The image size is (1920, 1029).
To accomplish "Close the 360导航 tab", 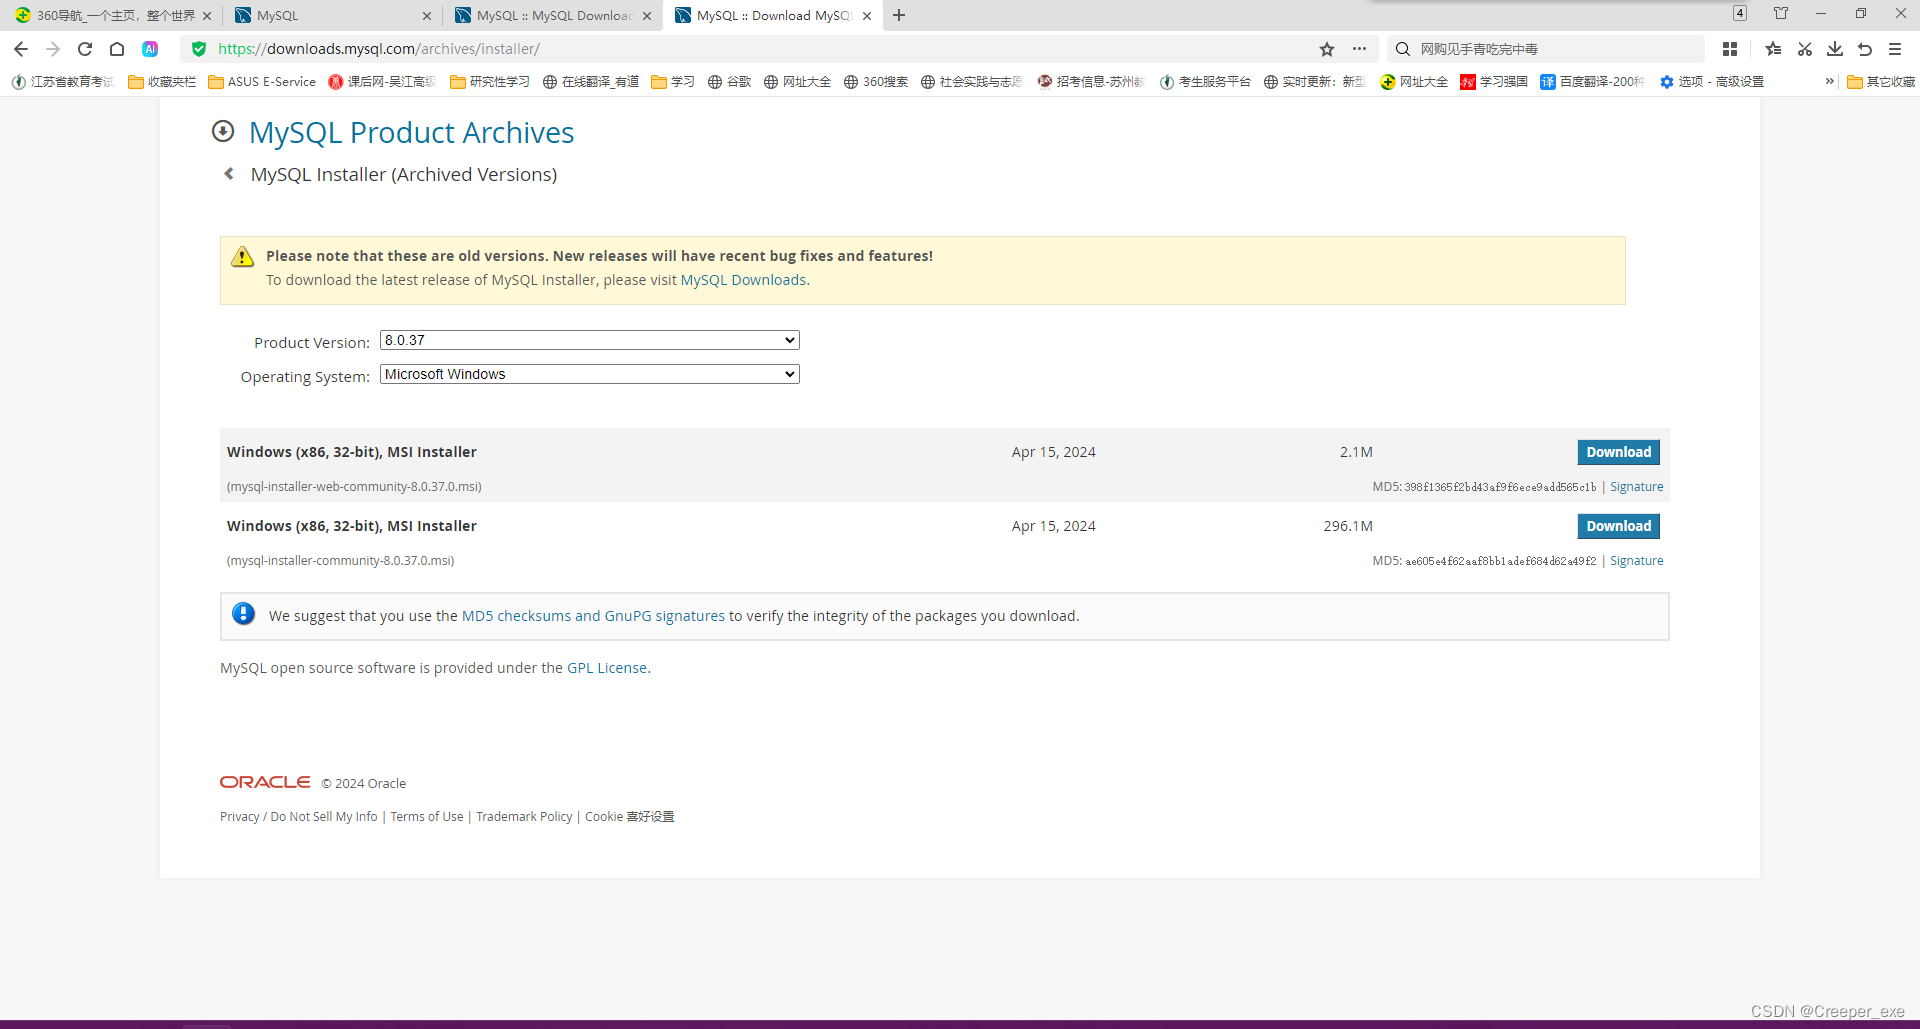I will coord(207,16).
